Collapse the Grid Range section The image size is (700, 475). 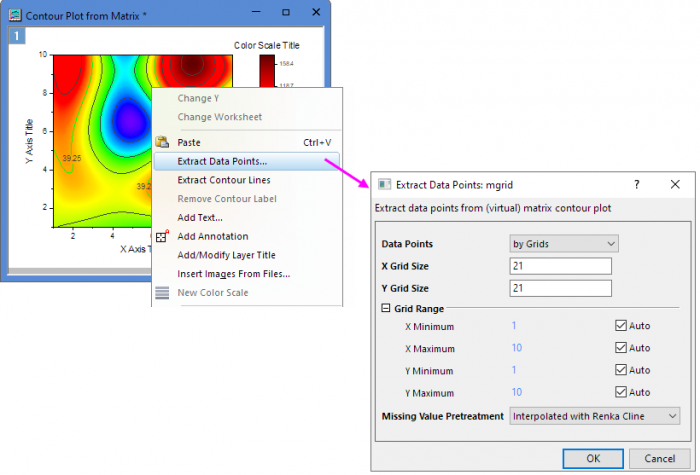point(386,309)
